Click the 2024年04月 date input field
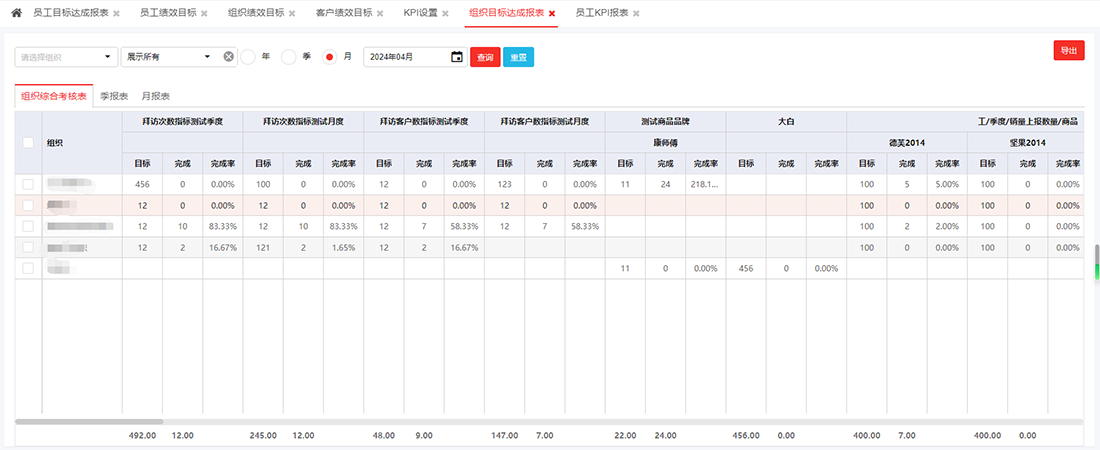Screen dimensions: 1100x450 tap(405, 57)
